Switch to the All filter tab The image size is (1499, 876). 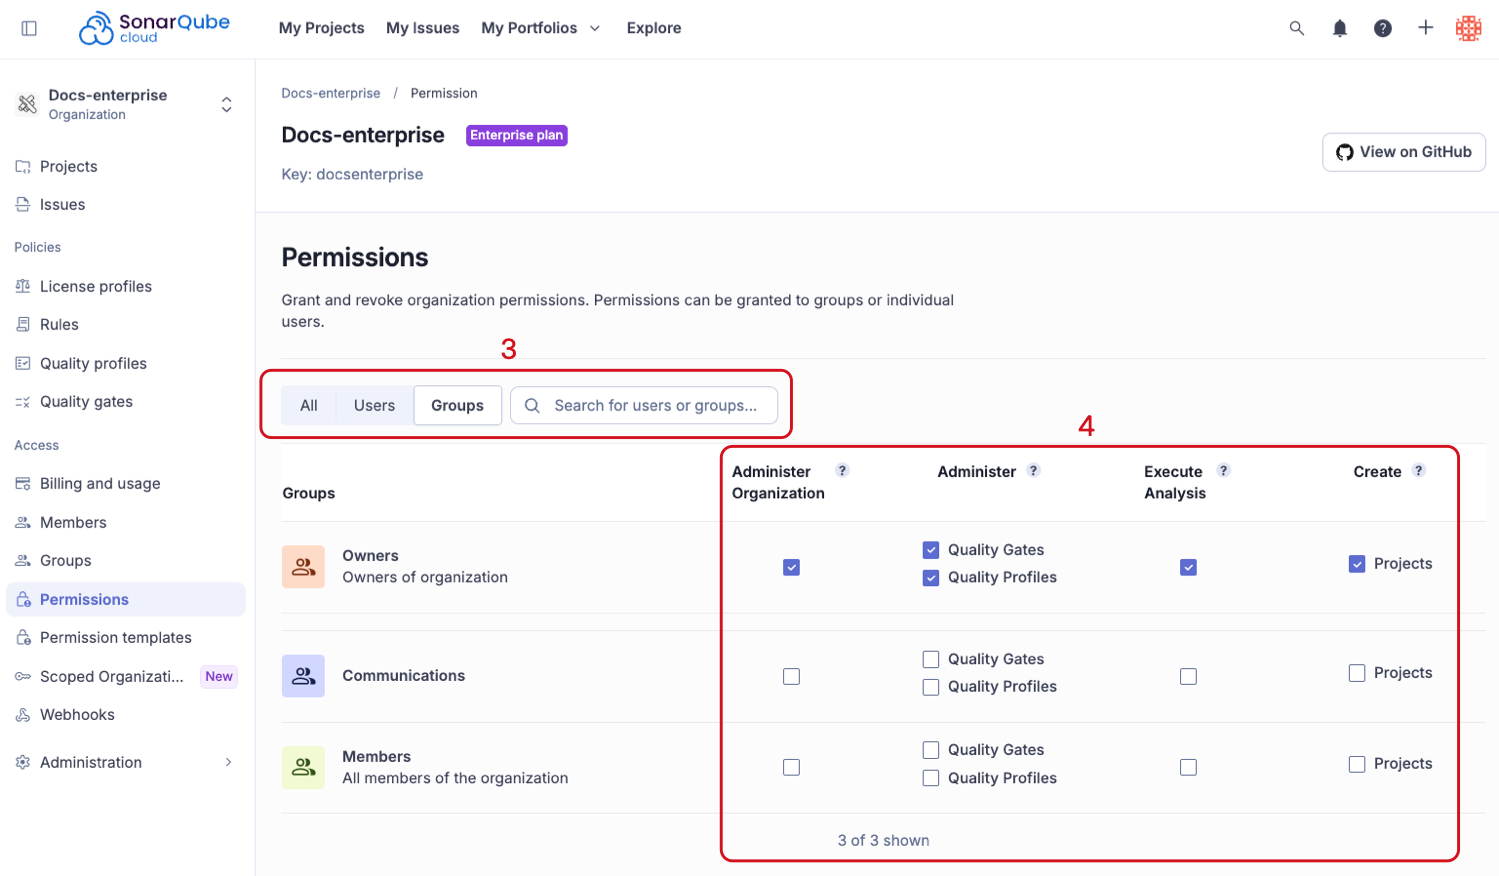click(309, 405)
